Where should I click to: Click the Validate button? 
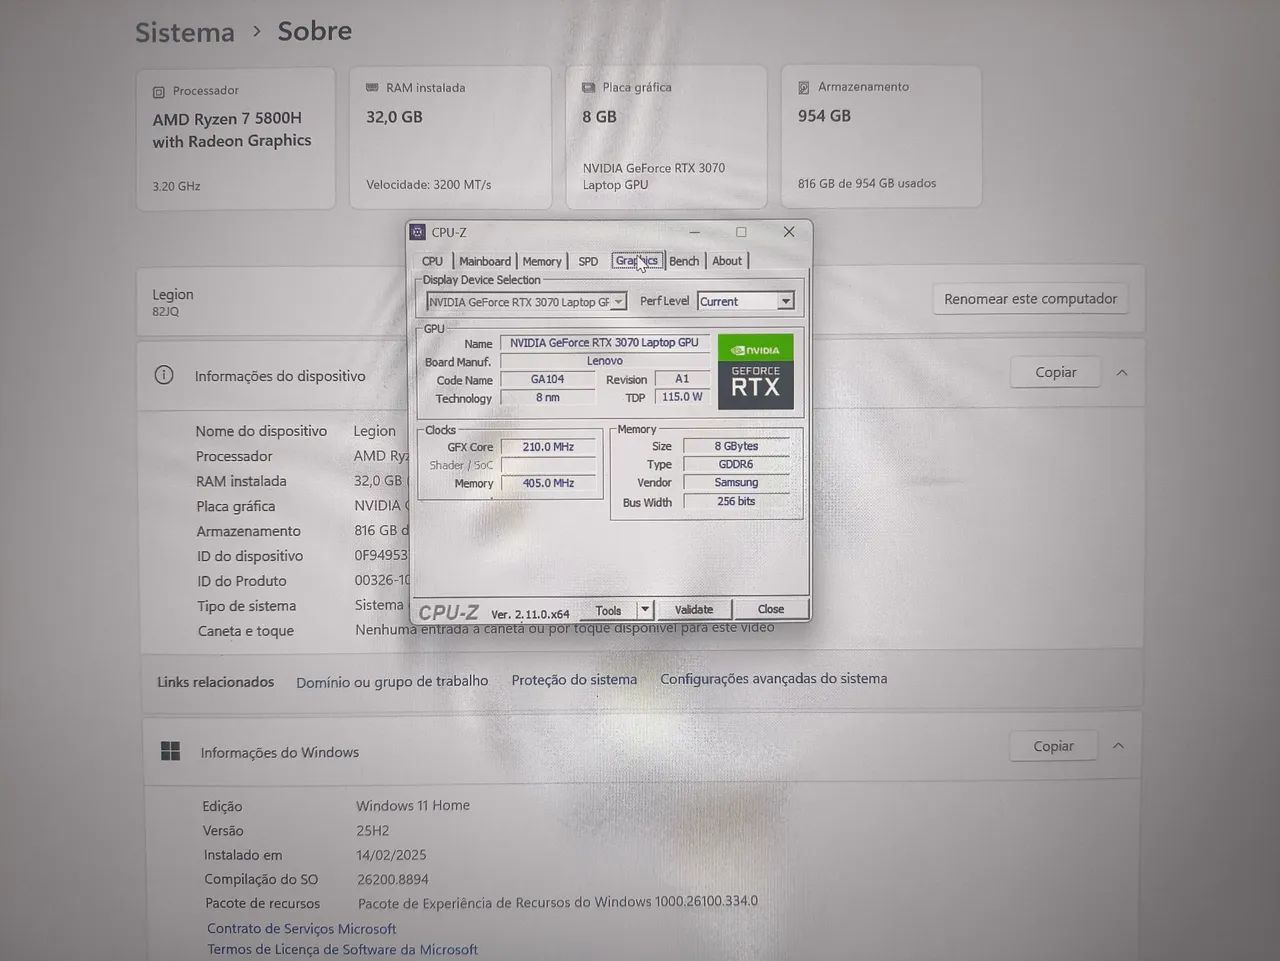[x=694, y=609]
